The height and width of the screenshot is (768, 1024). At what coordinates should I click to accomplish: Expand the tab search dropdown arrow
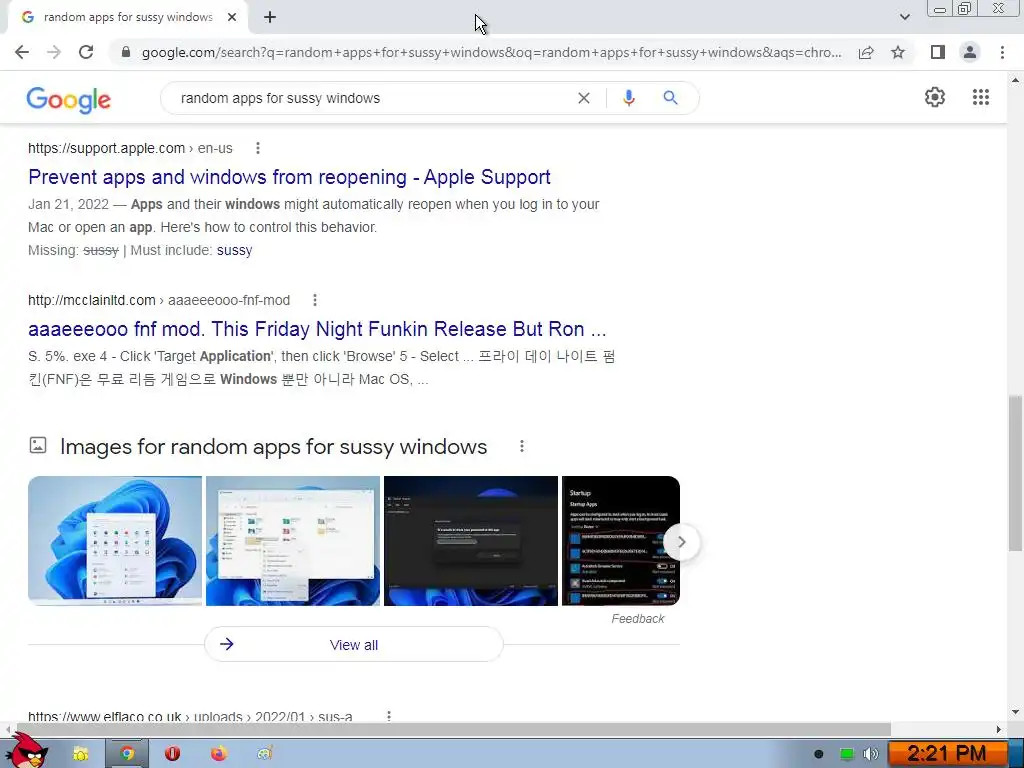(904, 17)
